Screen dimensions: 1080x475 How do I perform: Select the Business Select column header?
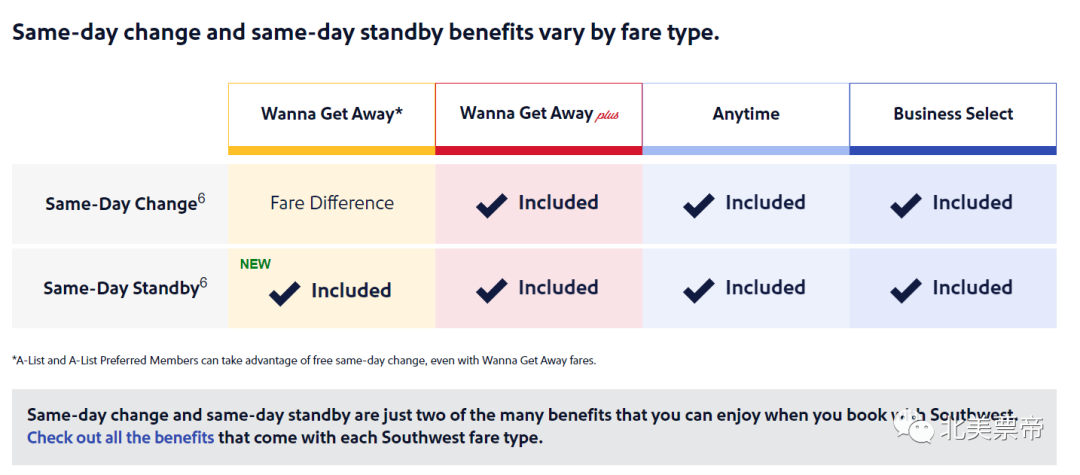pyautogui.click(x=953, y=114)
